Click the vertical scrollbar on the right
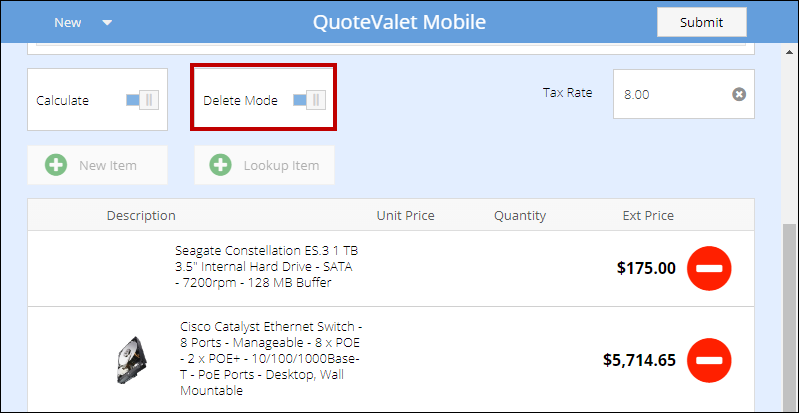This screenshot has height=413, width=799. 790,300
